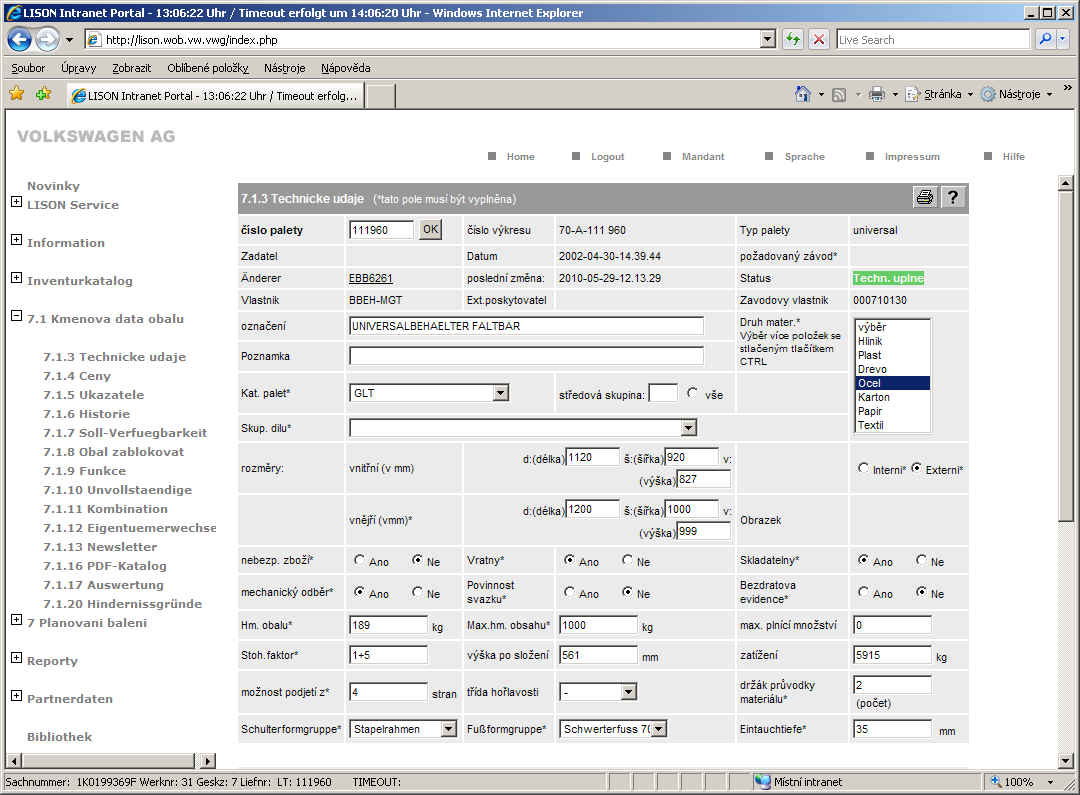Open the Stránka page menu
Screen dimensions: 1080x795
click(x=939, y=94)
